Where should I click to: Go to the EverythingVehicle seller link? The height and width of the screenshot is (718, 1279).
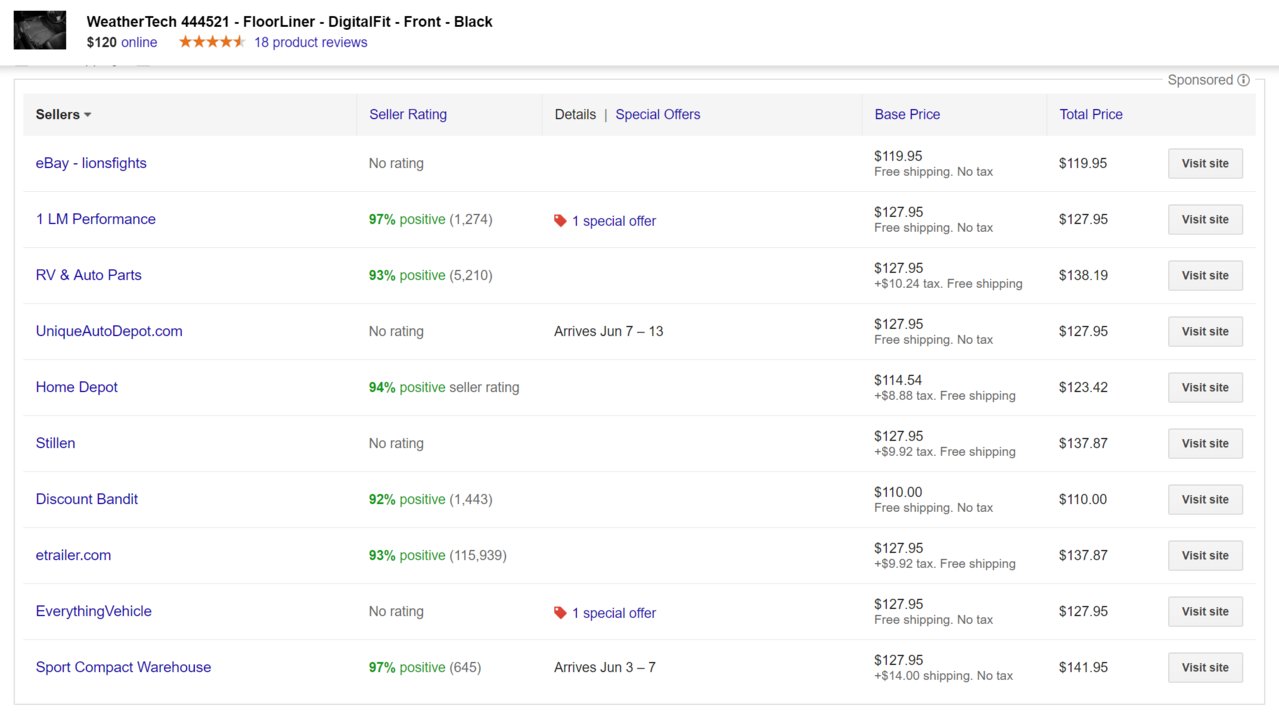[x=94, y=611]
